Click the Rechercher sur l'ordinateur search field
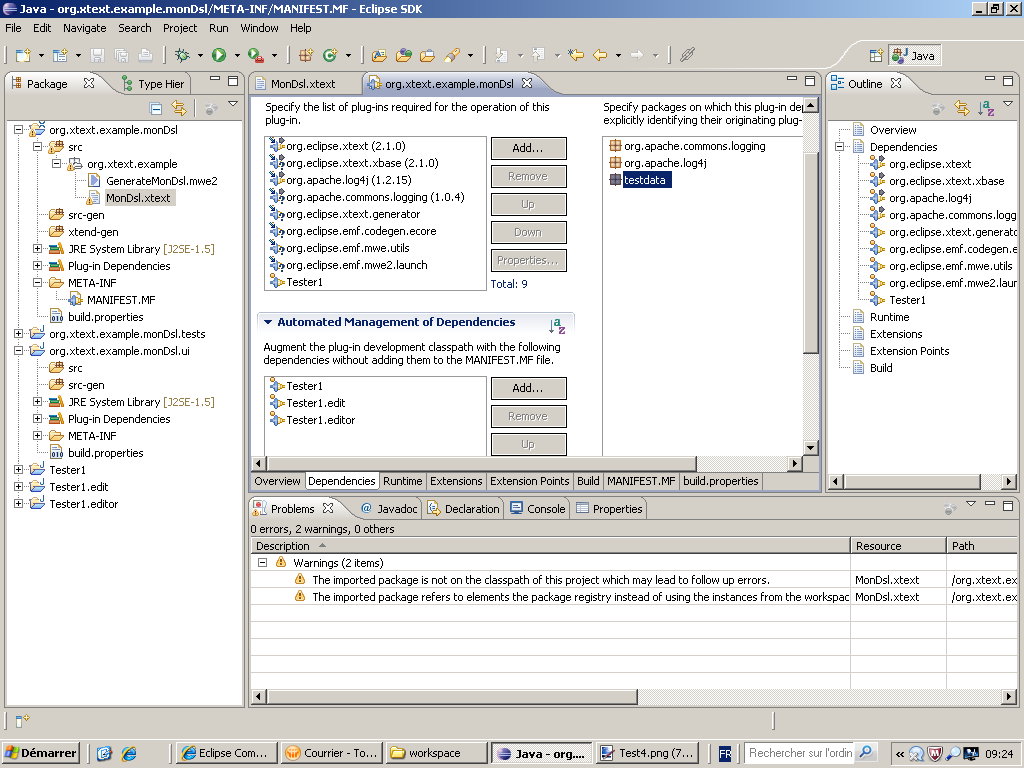 pos(799,753)
